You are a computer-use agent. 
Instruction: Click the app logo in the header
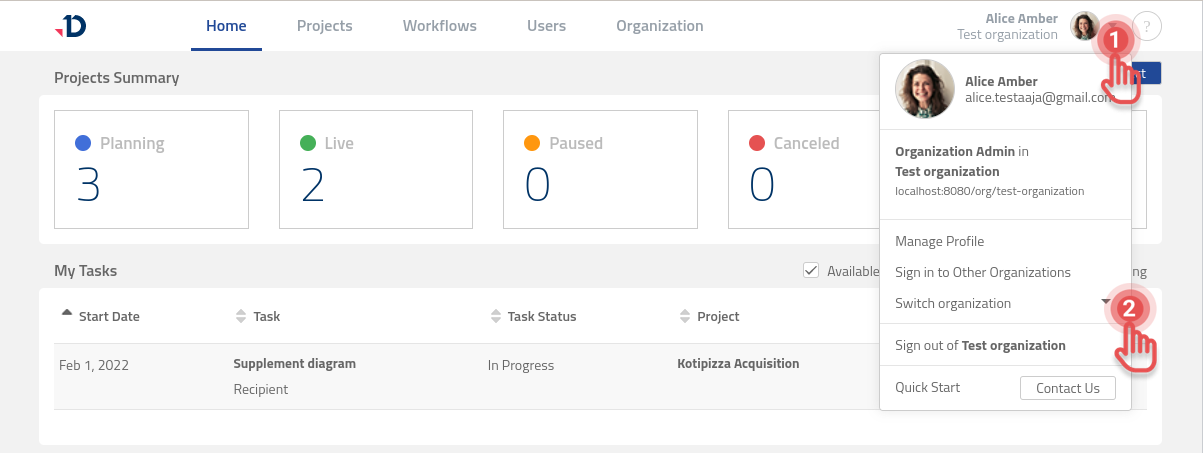(x=71, y=27)
